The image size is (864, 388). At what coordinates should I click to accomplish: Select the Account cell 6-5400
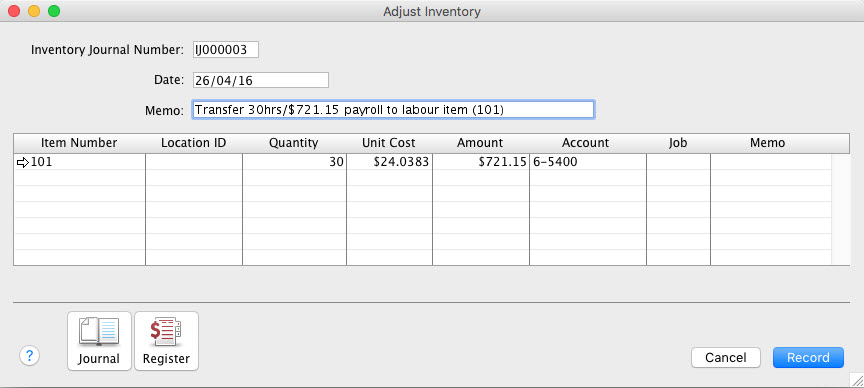point(588,162)
